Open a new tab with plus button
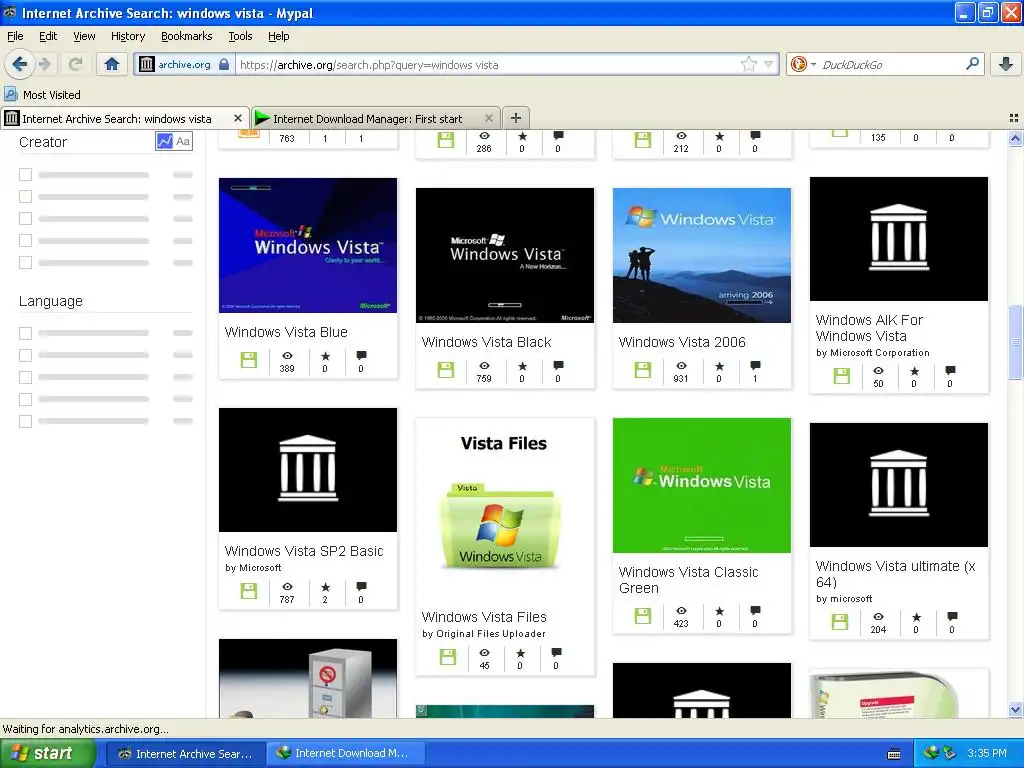 pos(516,118)
